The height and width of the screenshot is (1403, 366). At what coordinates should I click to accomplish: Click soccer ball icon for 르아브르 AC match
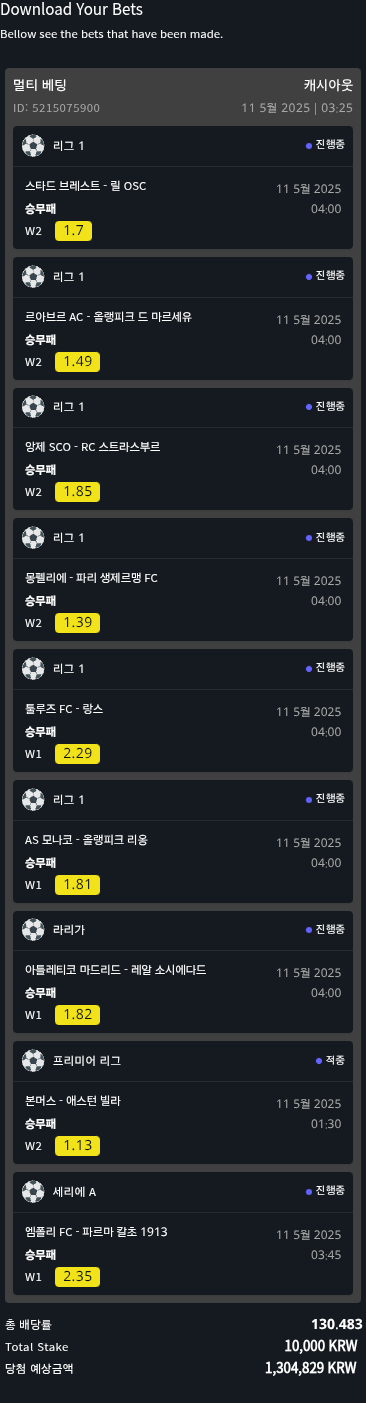[33, 276]
